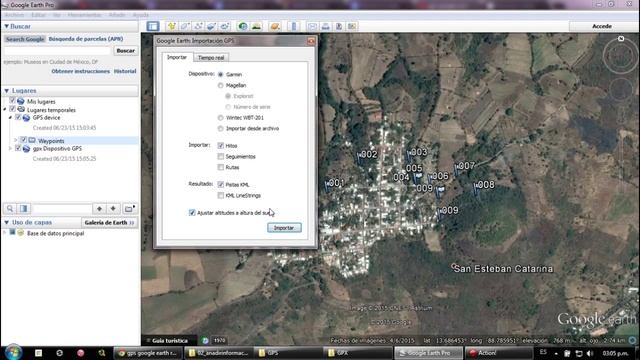Expand the Waypoints folder
The width and height of the screenshot is (640, 360).
16,140
